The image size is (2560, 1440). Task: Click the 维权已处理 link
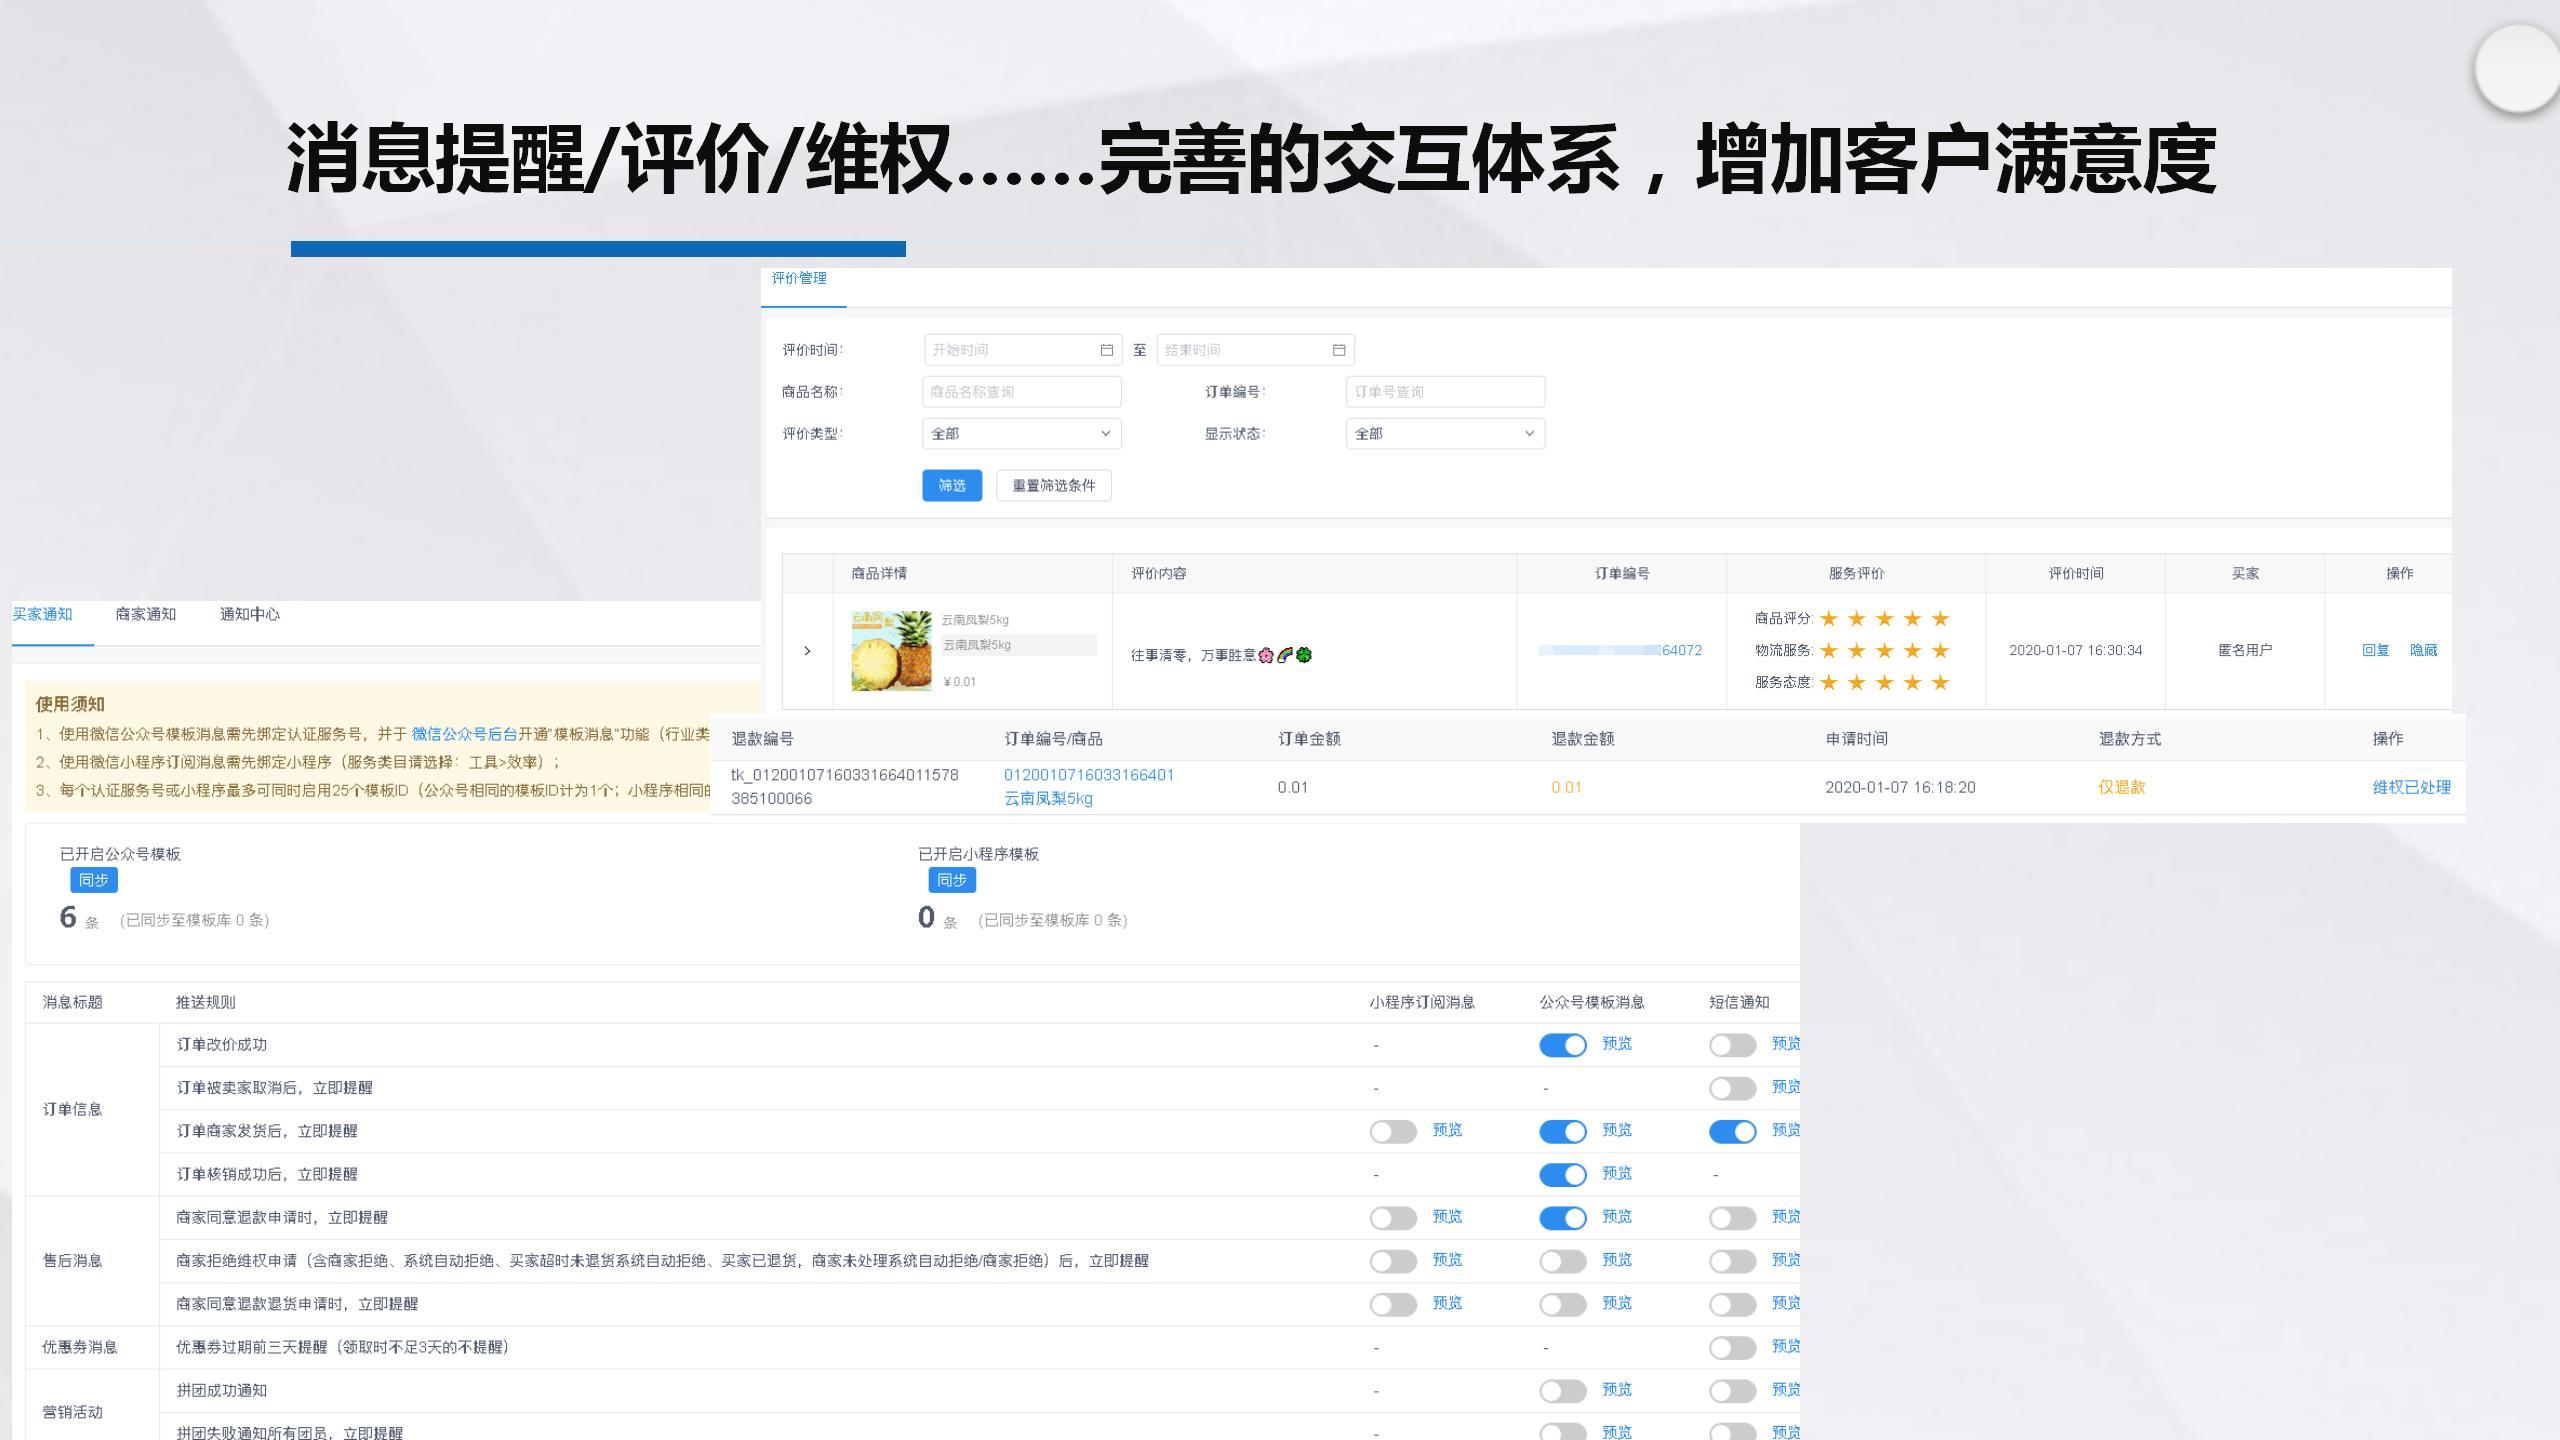click(x=2411, y=787)
